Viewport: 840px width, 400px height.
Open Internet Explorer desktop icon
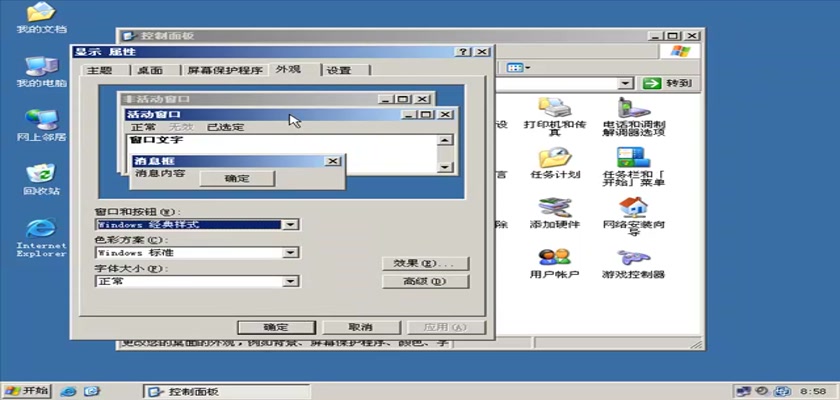click(41, 237)
